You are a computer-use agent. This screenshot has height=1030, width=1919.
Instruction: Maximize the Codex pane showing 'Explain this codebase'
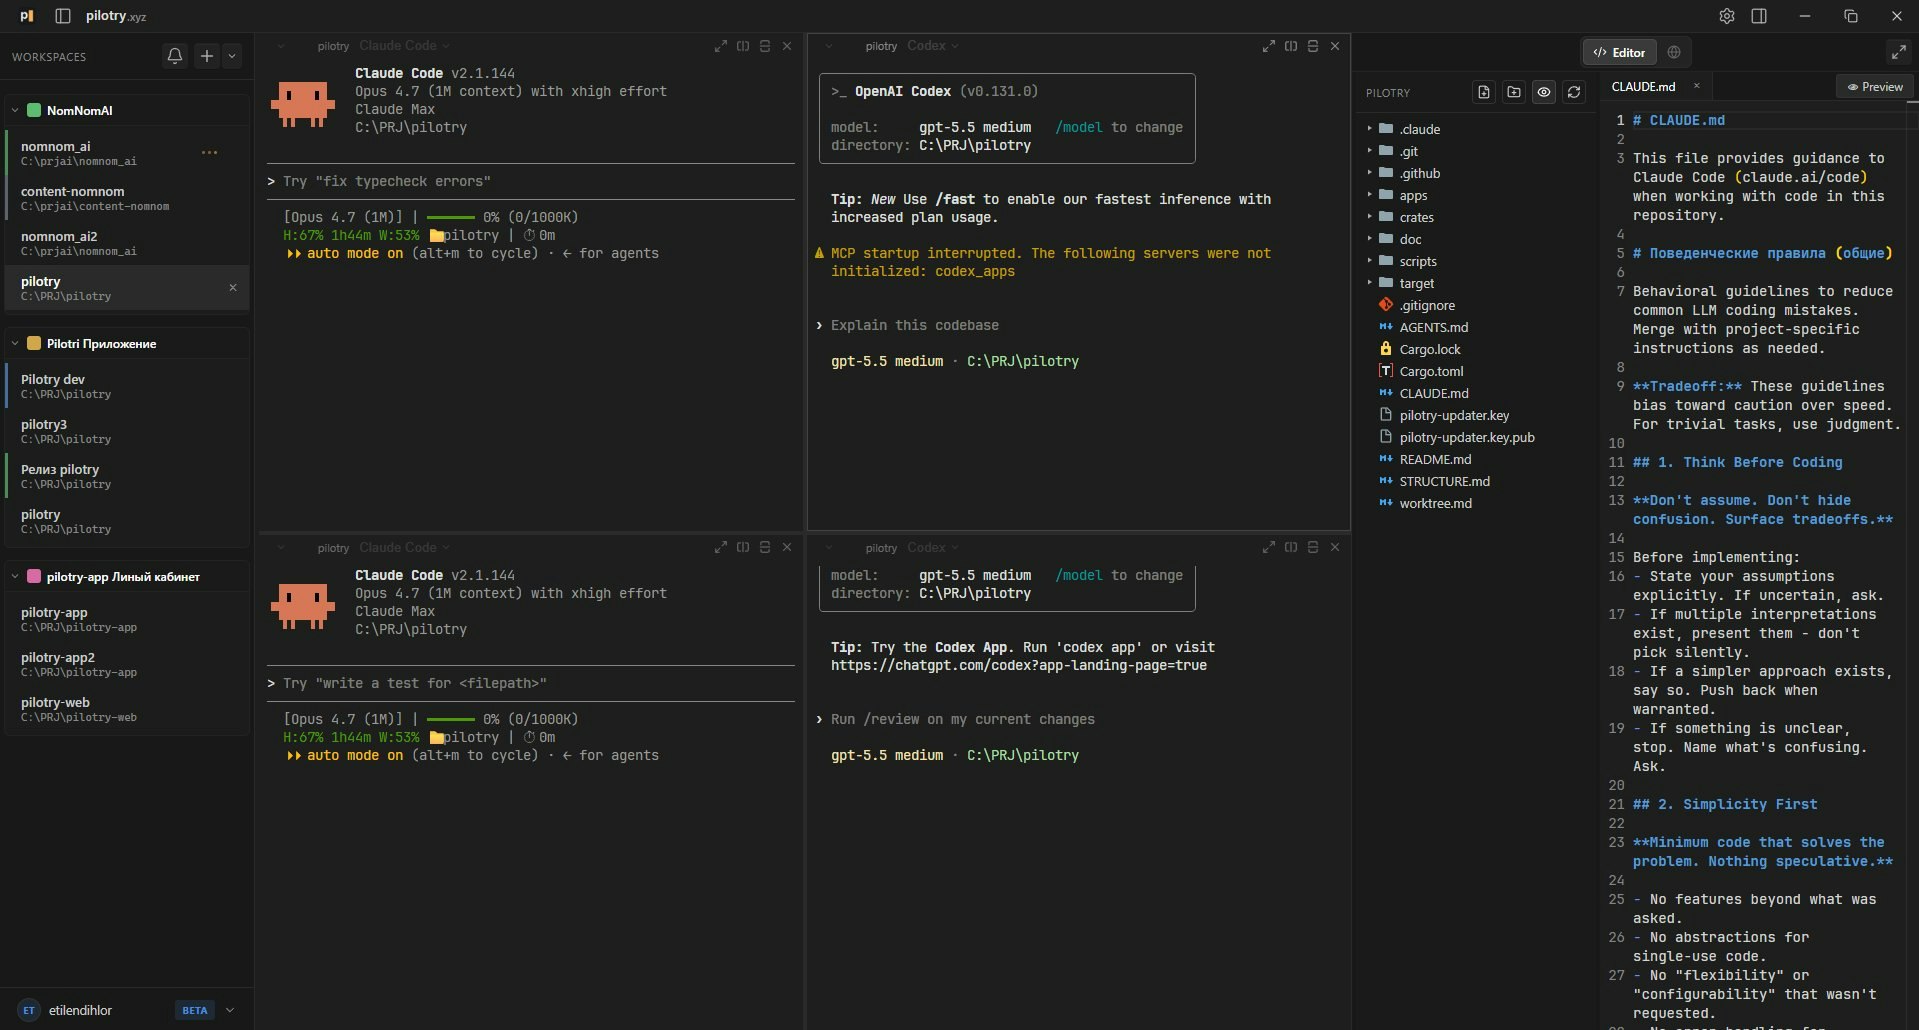pyautogui.click(x=1269, y=46)
